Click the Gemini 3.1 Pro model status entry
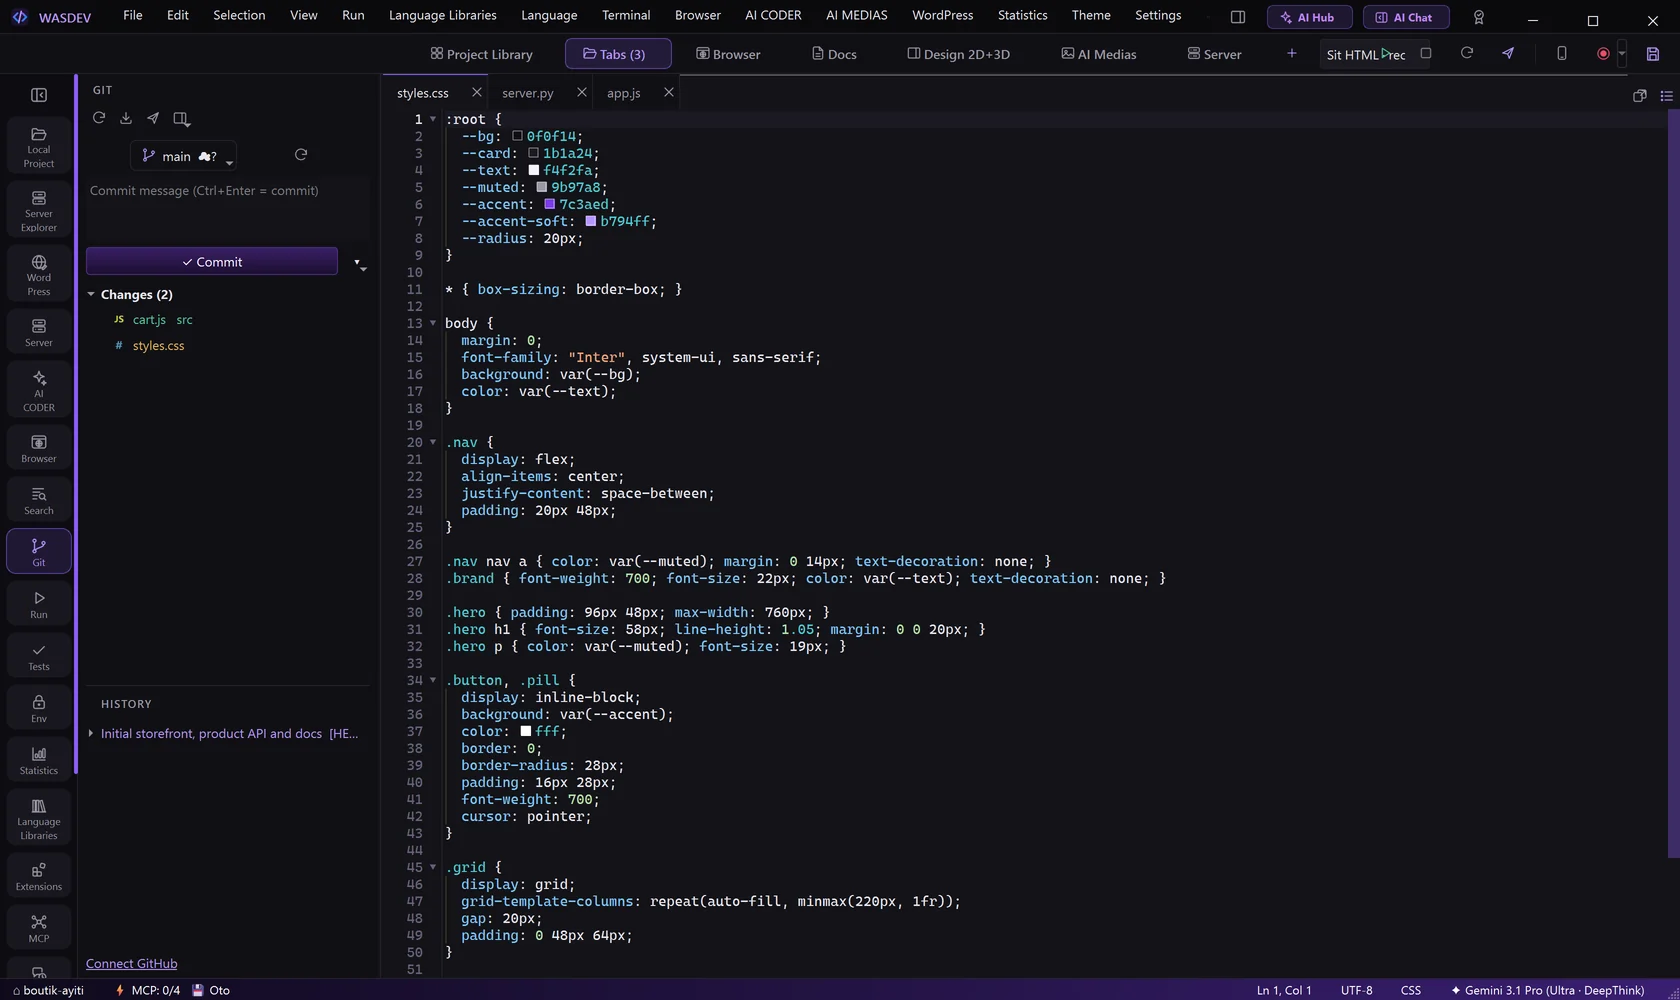 coord(1548,991)
